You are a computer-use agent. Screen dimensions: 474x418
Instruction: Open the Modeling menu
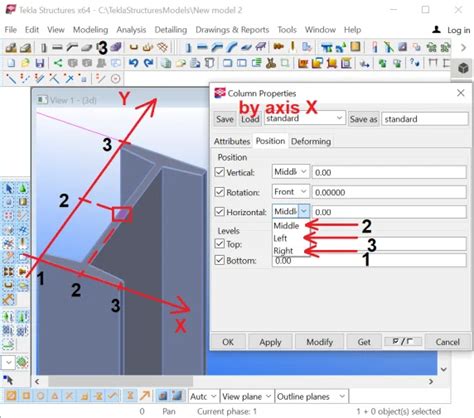pos(90,30)
